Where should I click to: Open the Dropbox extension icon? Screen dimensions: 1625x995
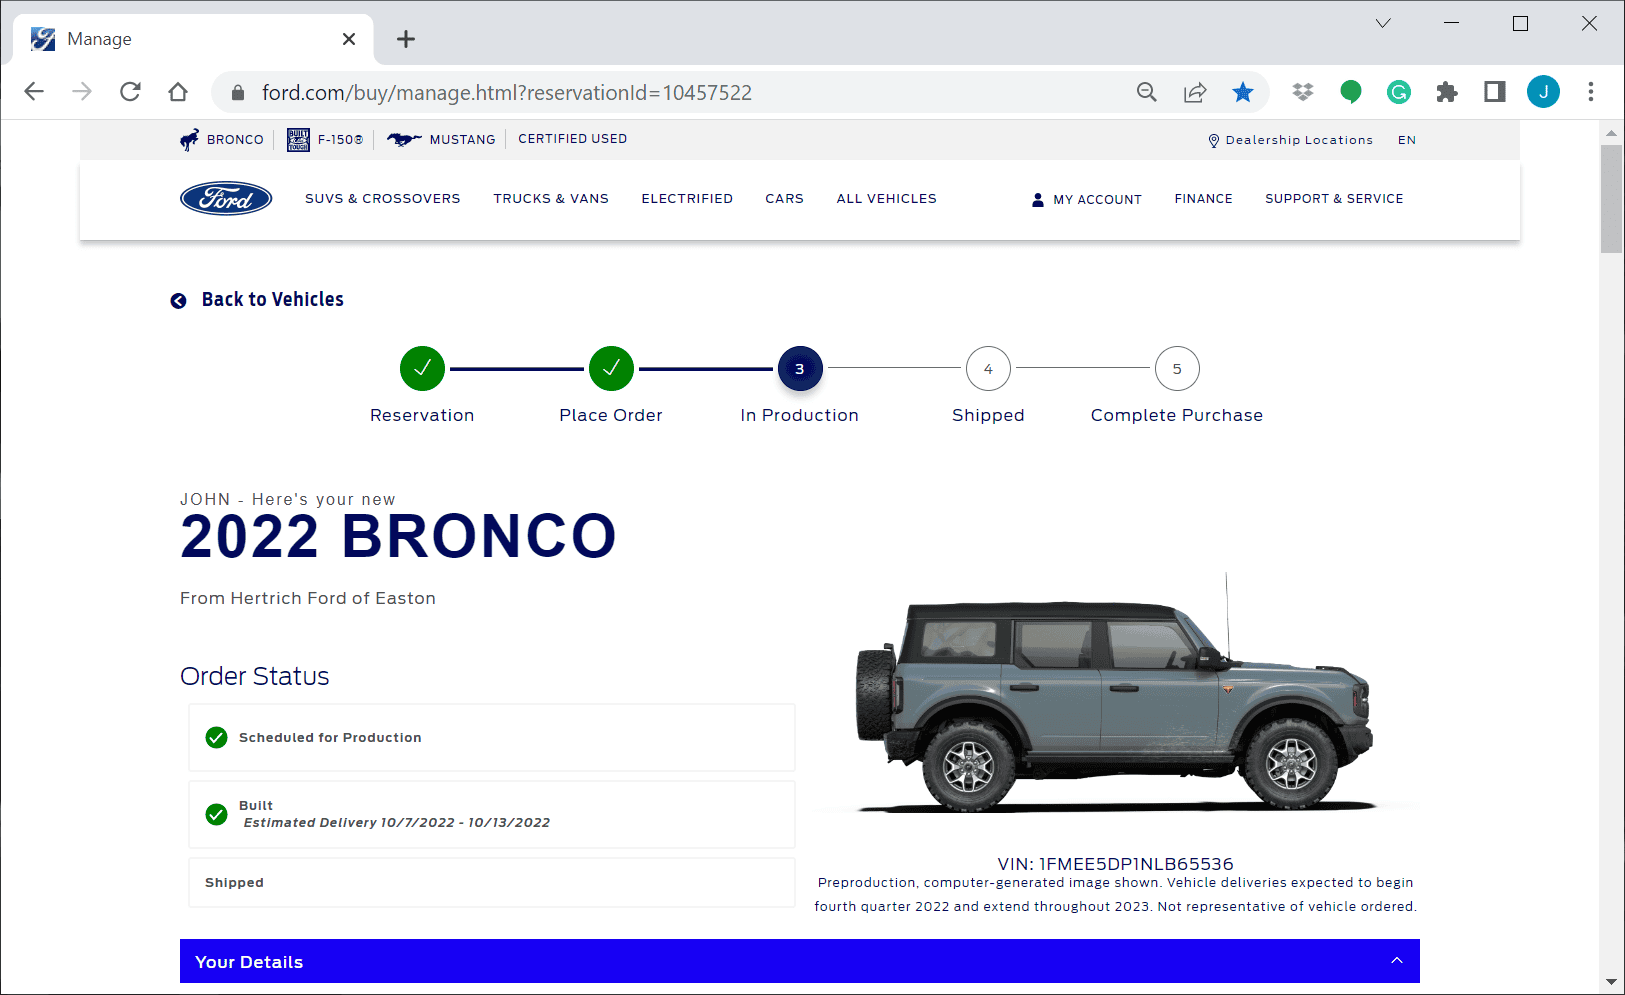pos(1303,92)
